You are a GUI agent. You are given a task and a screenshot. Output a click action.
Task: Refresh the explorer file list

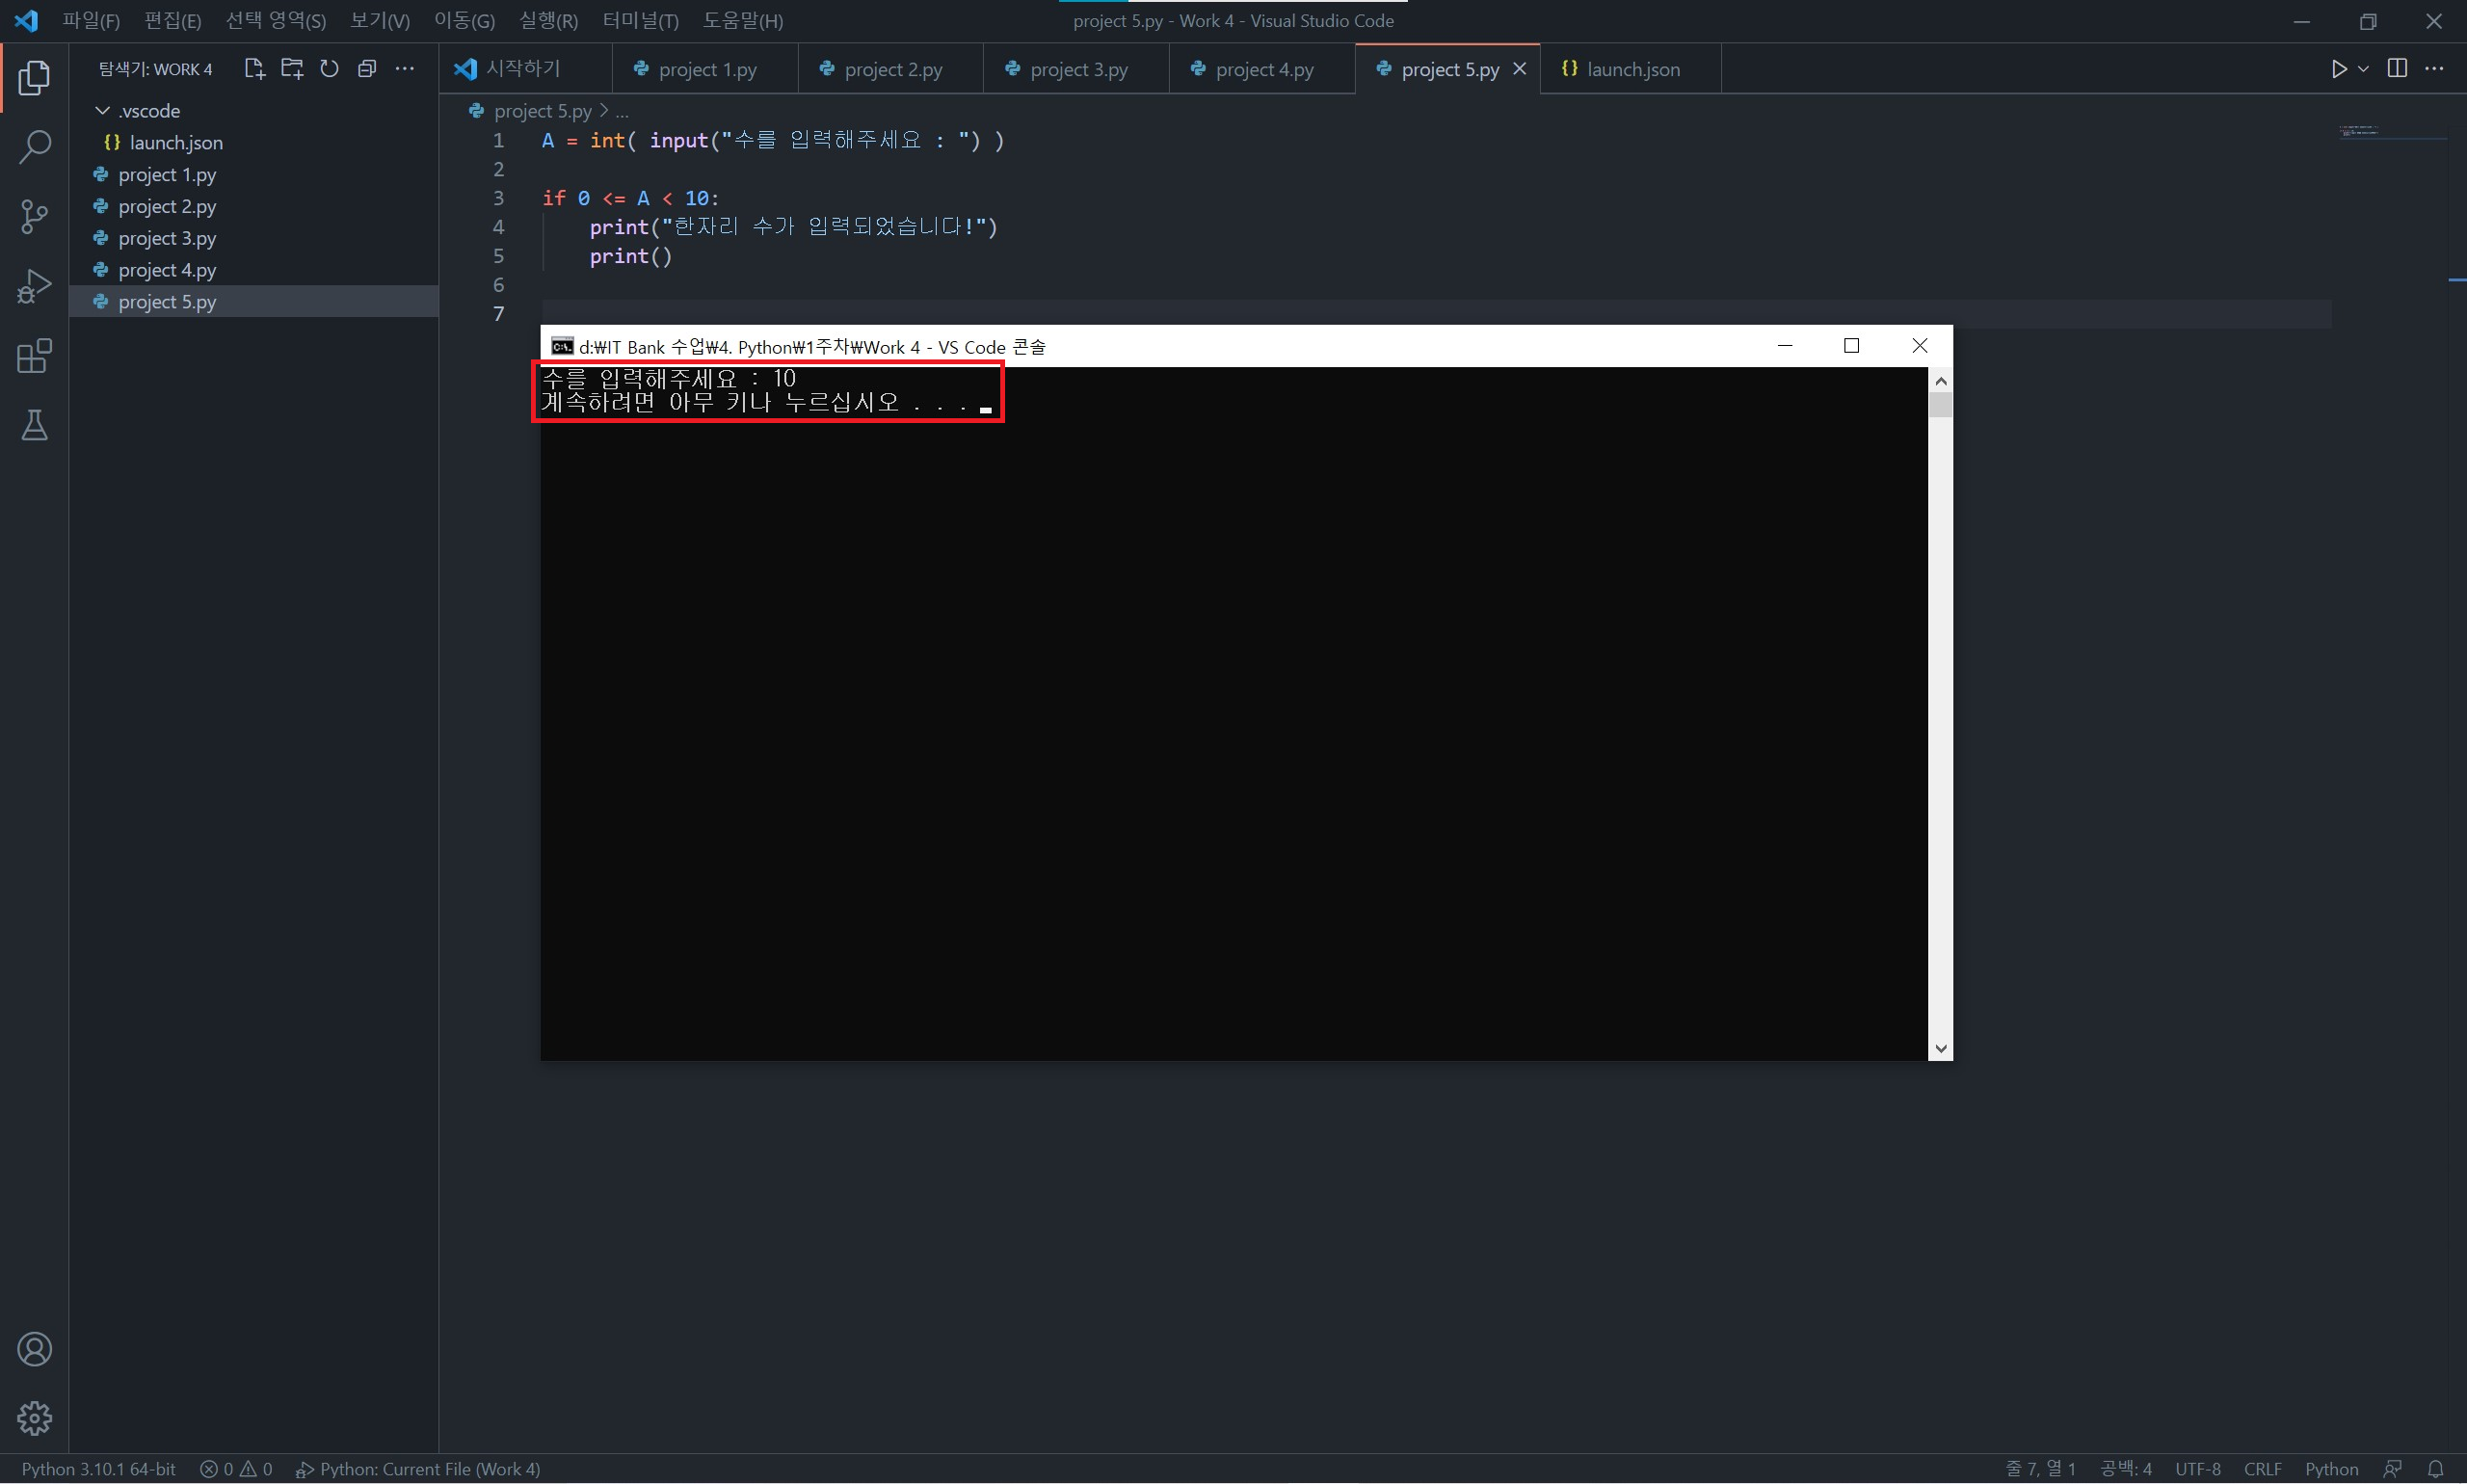click(329, 69)
